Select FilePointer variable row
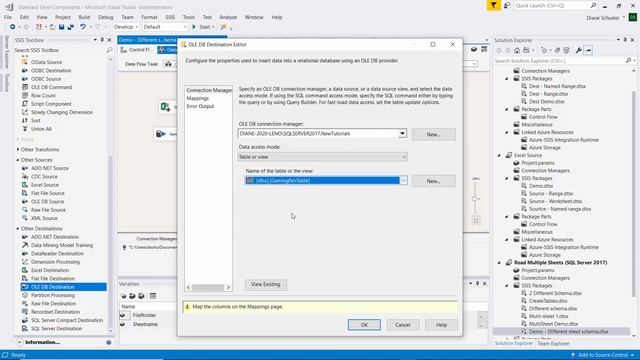 pyautogui.click(x=144, y=316)
